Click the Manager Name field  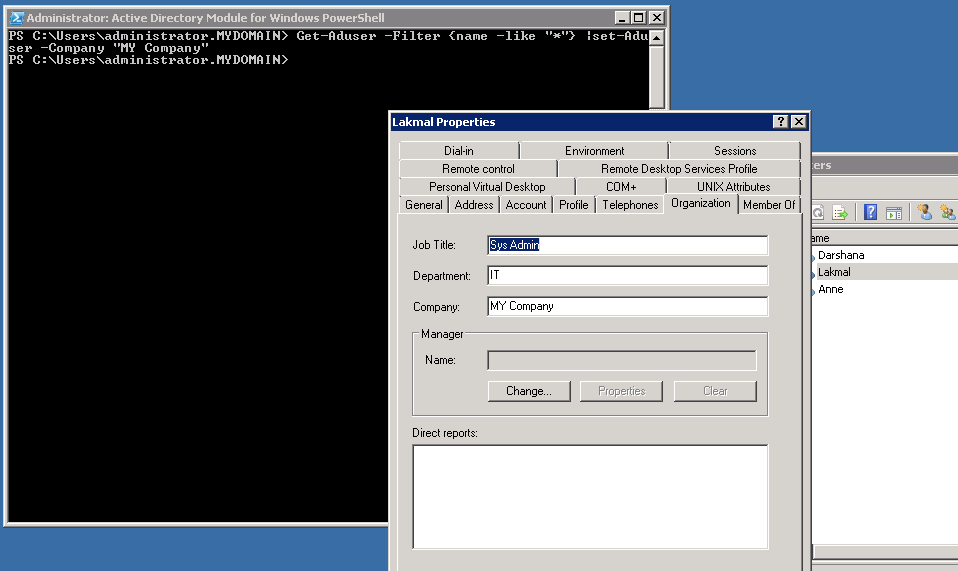point(621,360)
